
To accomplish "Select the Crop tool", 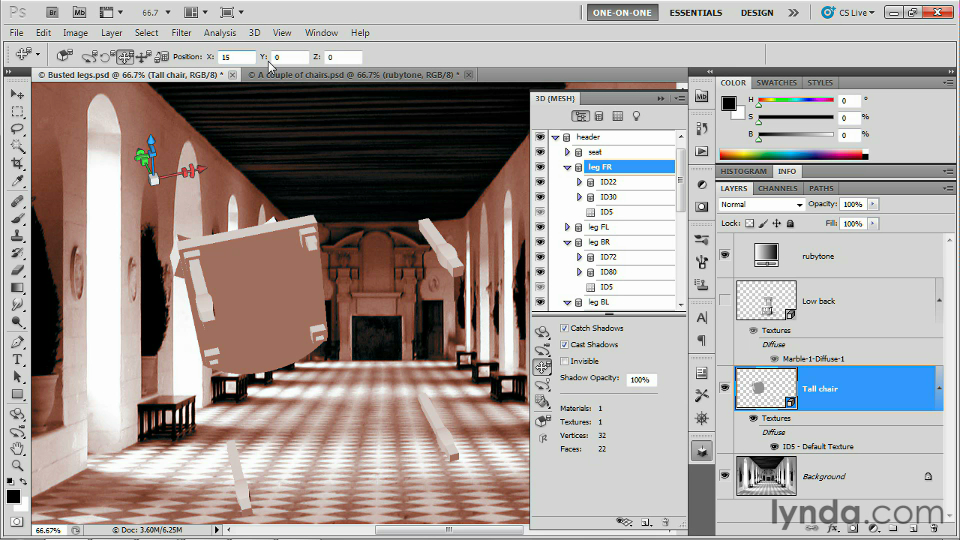I will tap(17, 163).
